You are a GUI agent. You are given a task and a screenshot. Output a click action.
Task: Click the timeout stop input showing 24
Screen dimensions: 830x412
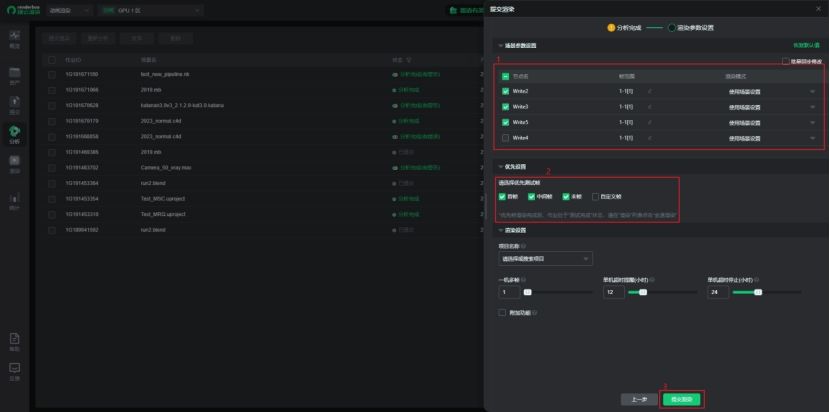pos(718,292)
